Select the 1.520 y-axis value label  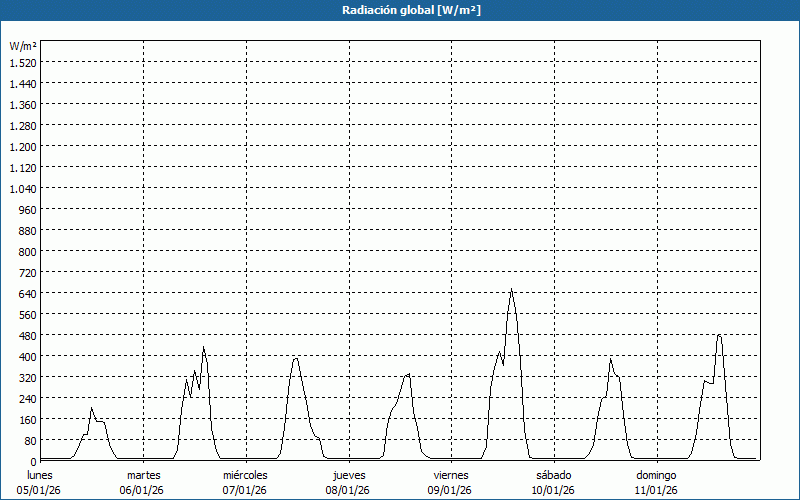[x=22, y=62]
